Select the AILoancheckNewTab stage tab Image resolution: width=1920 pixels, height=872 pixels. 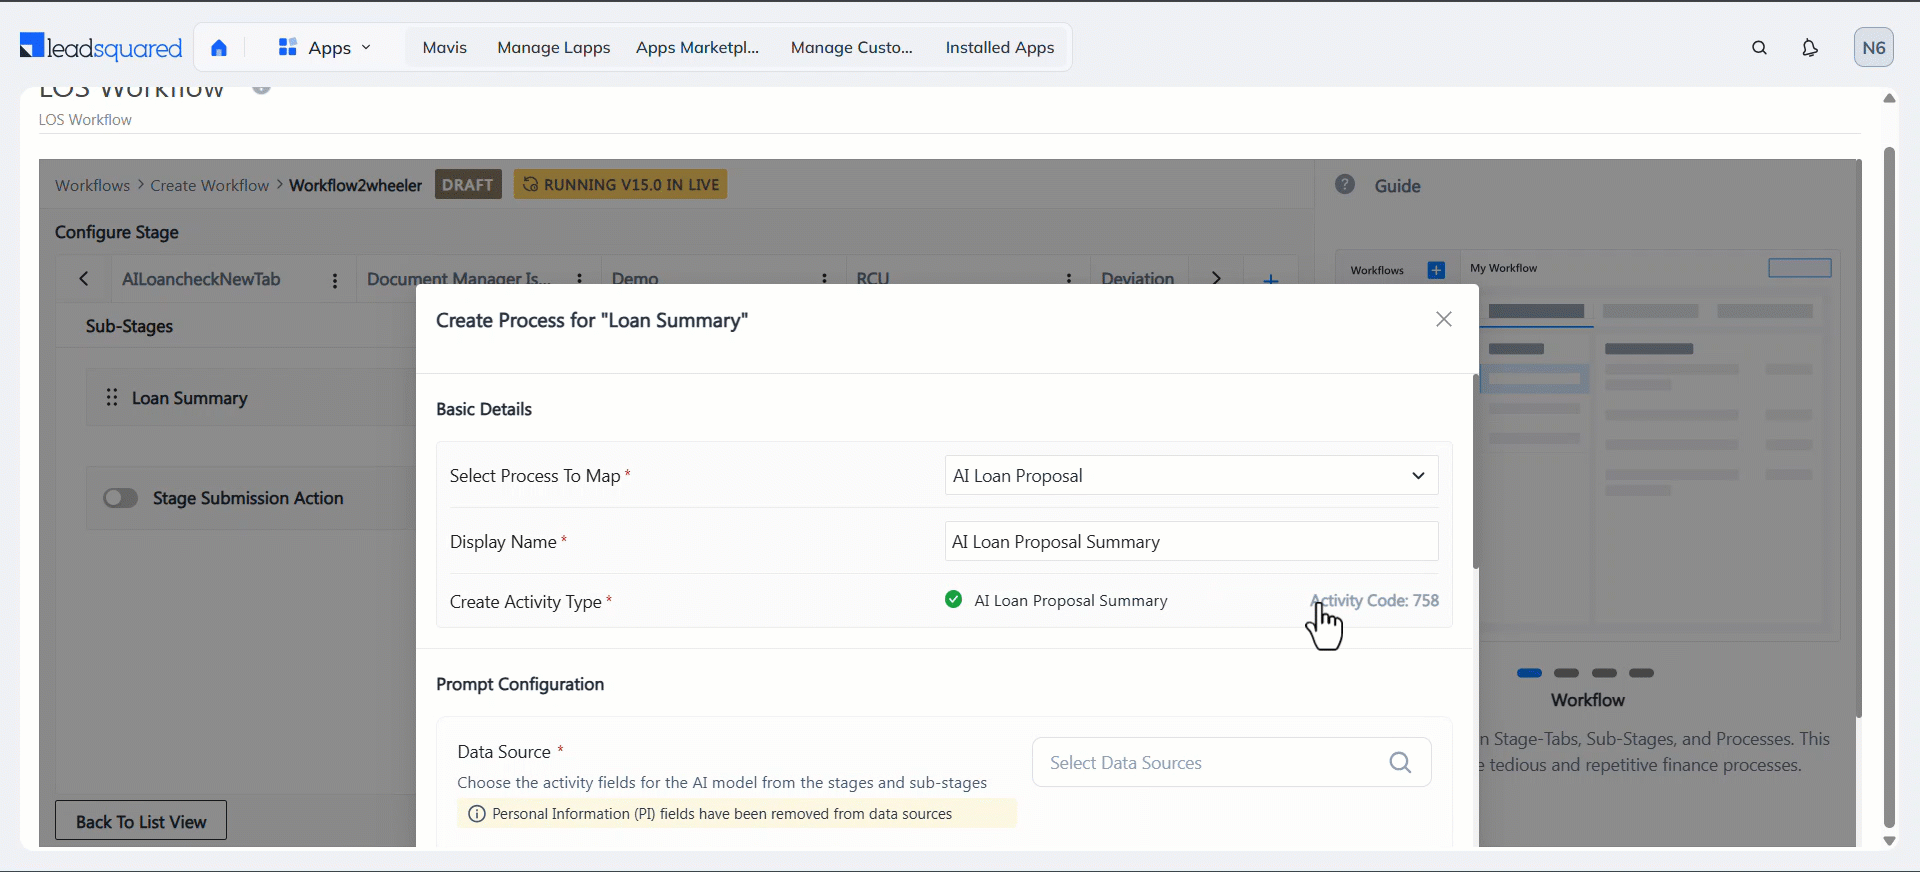(201, 279)
